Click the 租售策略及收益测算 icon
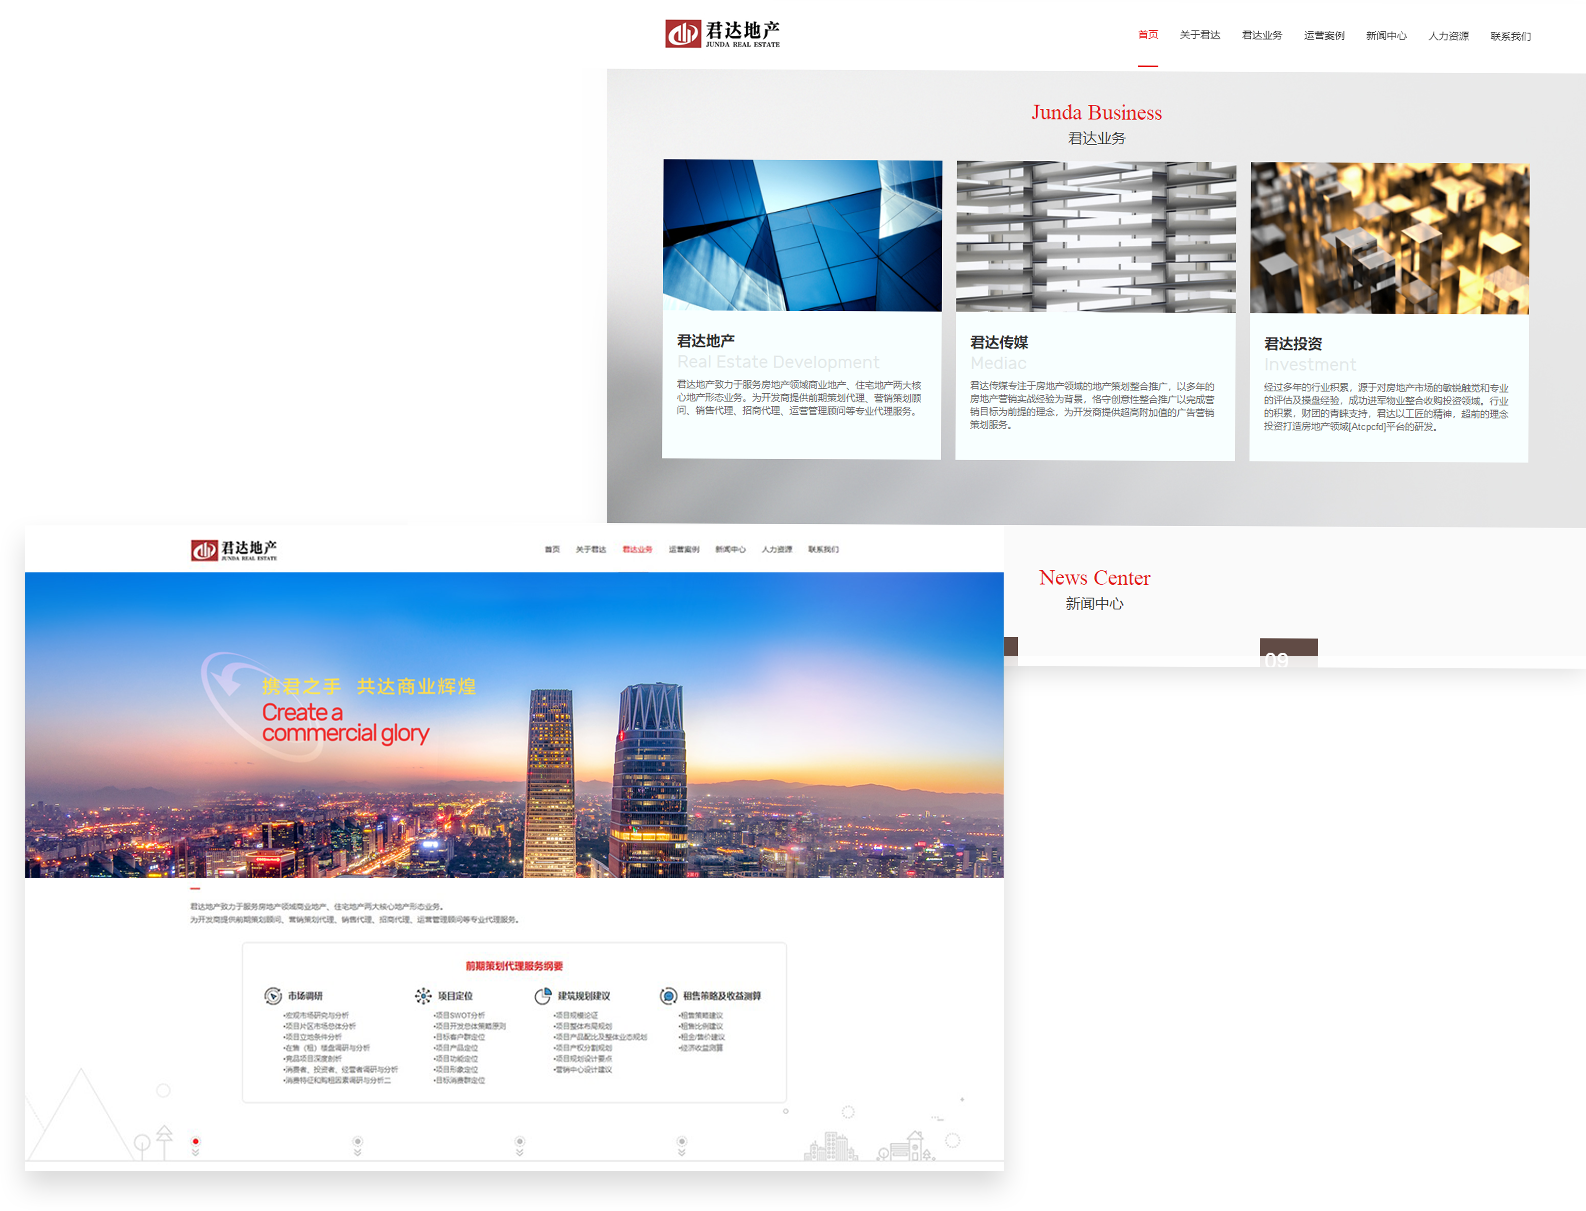The image size is (1586, 1211). (x=668, y=996)
